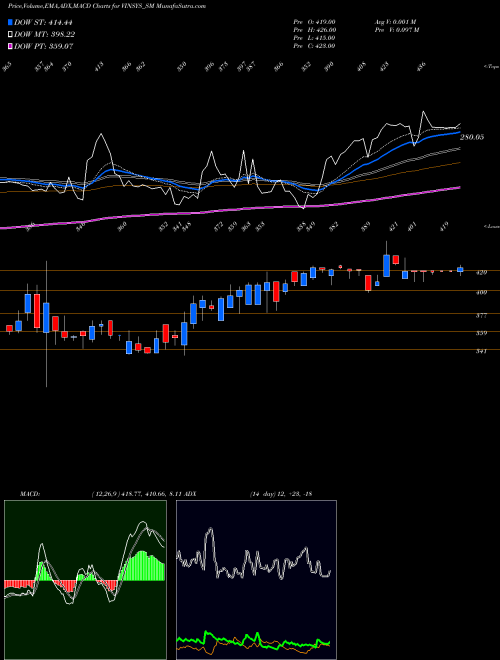Click the 341 price level label
500x660 pixels.
(x=481, y=351)
